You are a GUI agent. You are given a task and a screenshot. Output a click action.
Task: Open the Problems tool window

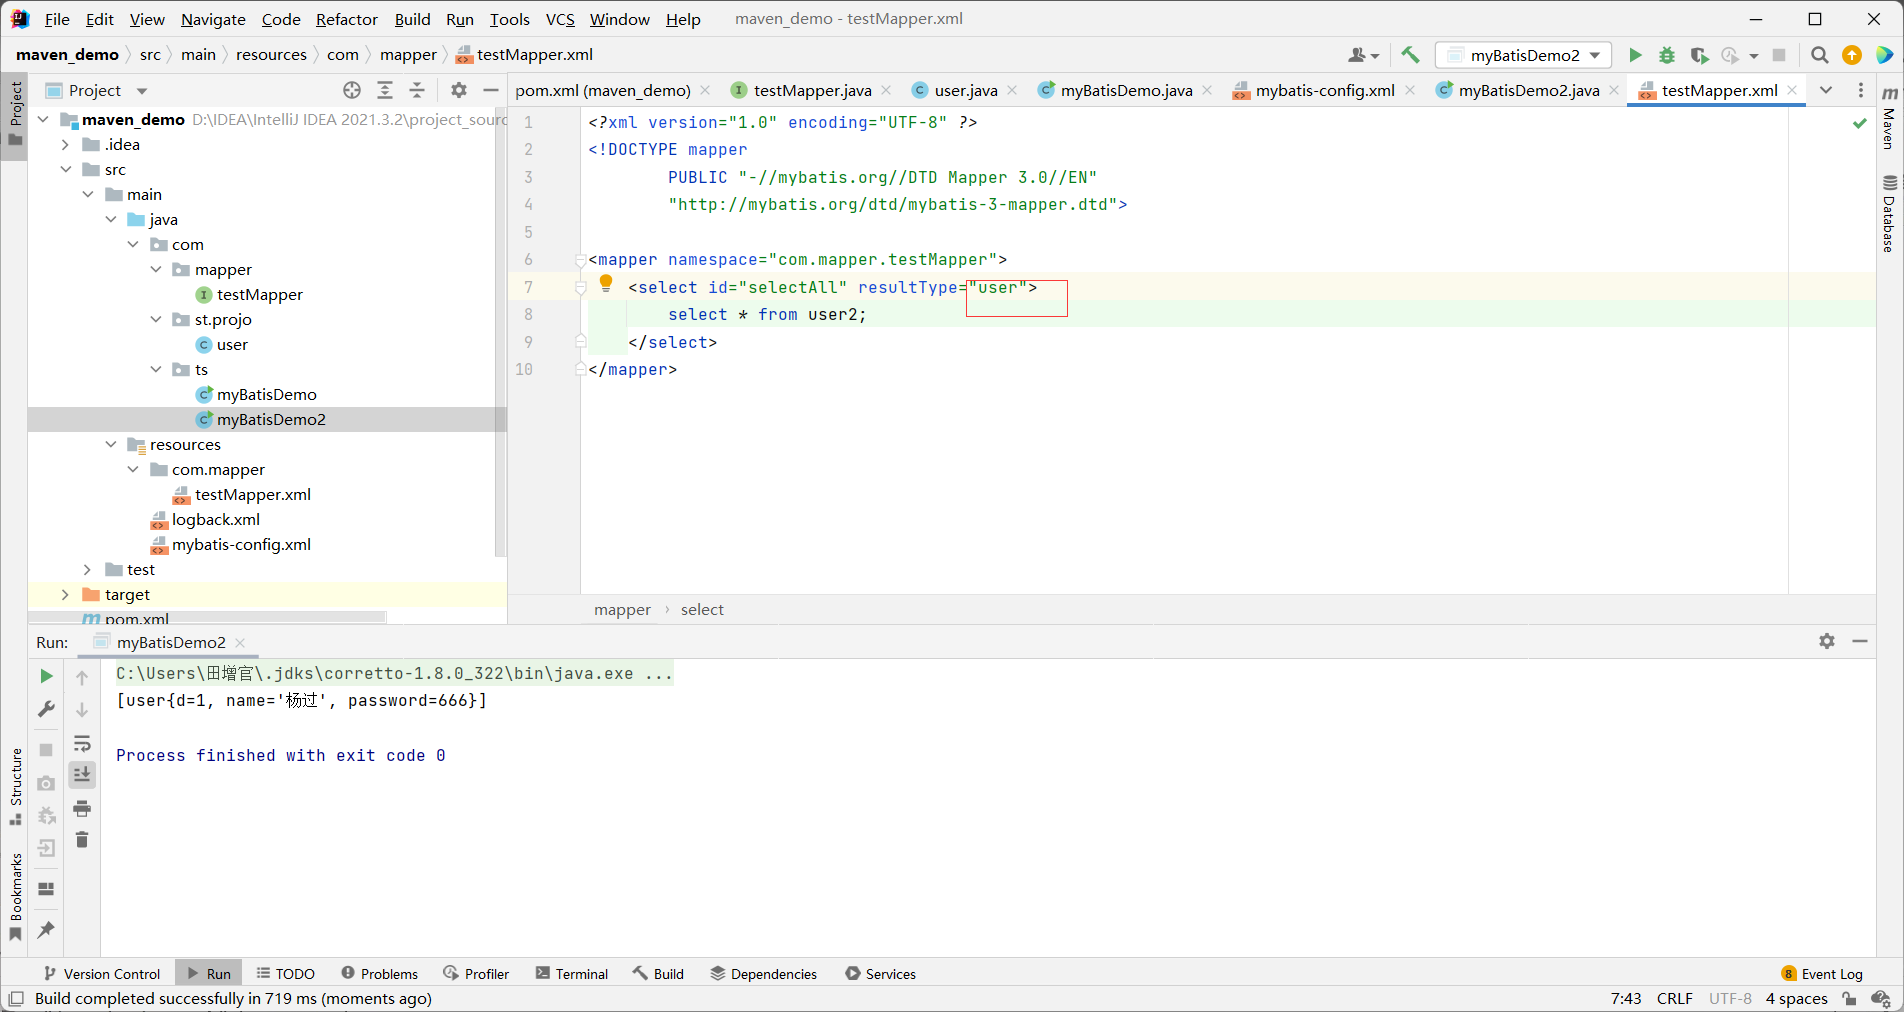click(380, 973)
